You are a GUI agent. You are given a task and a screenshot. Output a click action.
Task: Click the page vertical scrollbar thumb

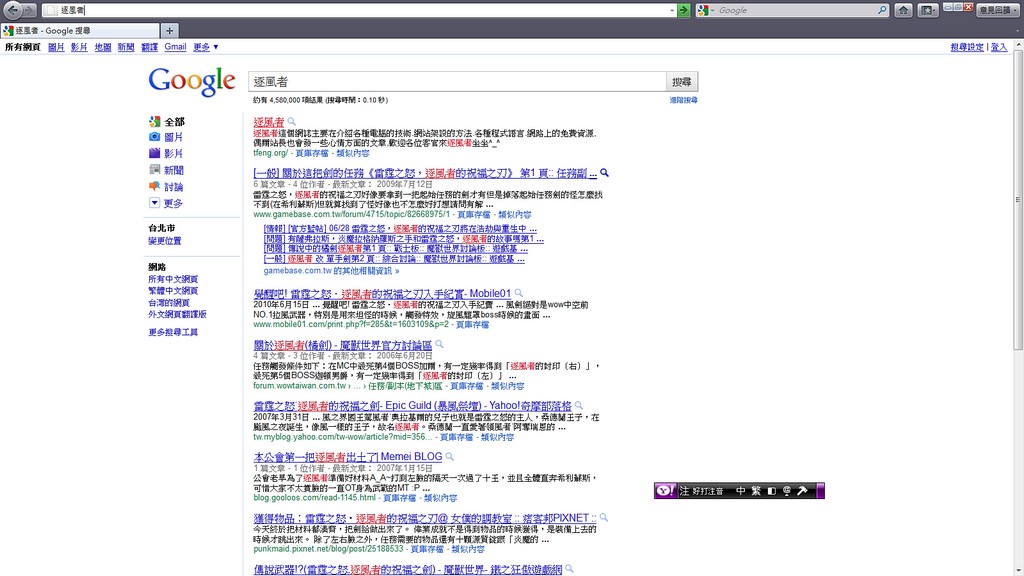tap(1018, 200)
